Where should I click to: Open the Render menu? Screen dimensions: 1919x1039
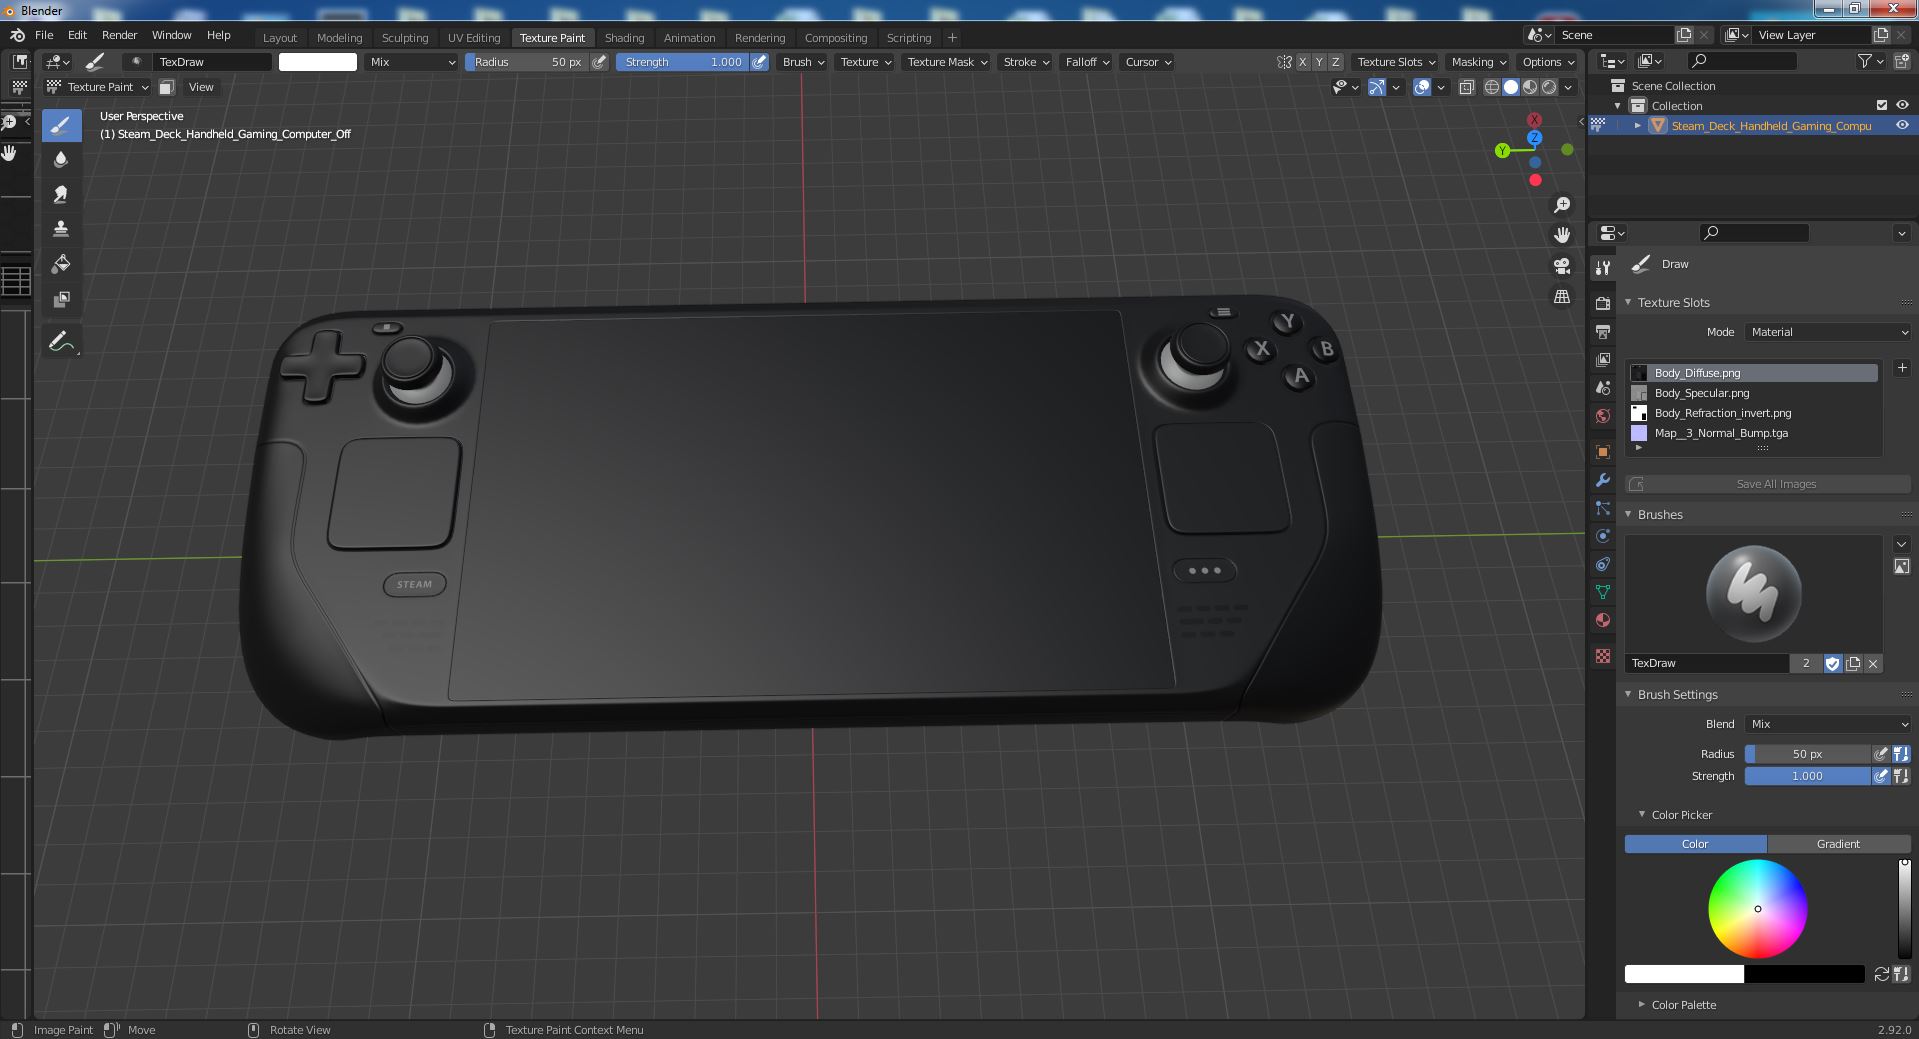click(119, 35)
